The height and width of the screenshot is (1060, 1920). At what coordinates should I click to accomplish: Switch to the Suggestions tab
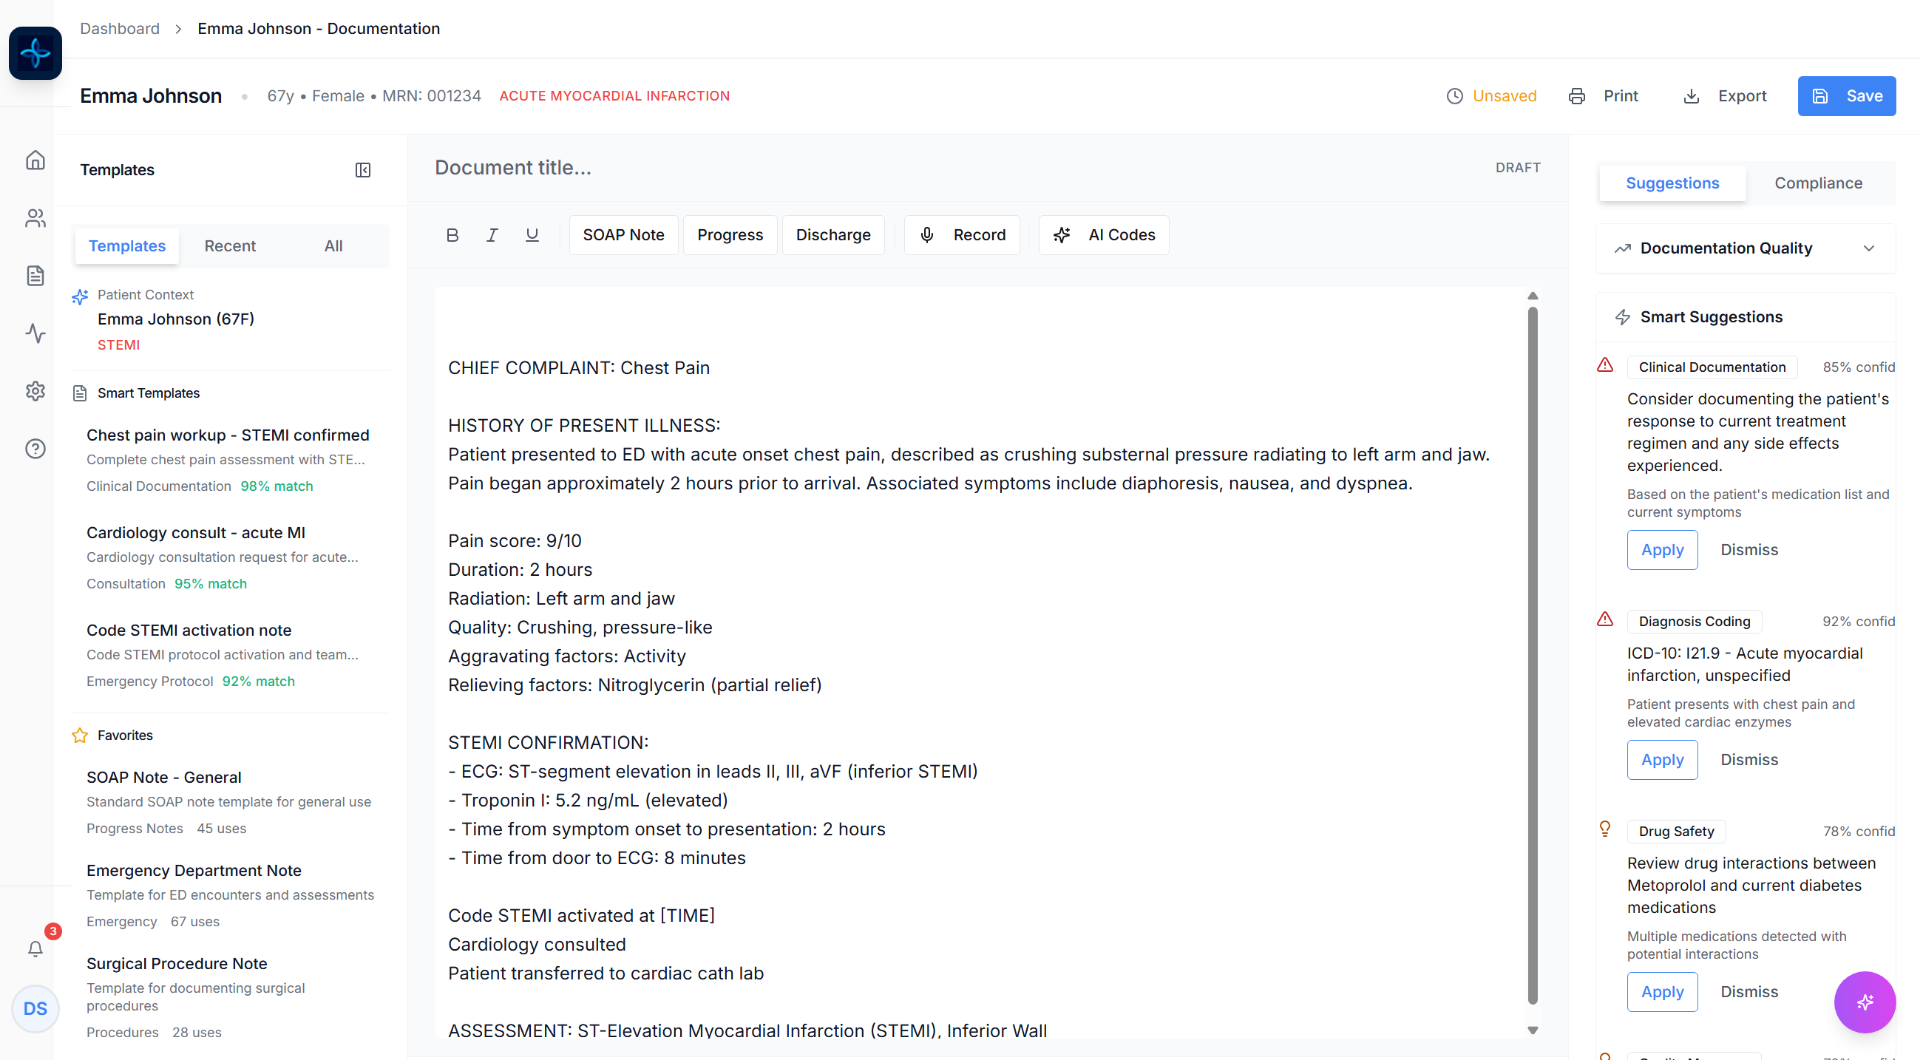[1672, 183]
